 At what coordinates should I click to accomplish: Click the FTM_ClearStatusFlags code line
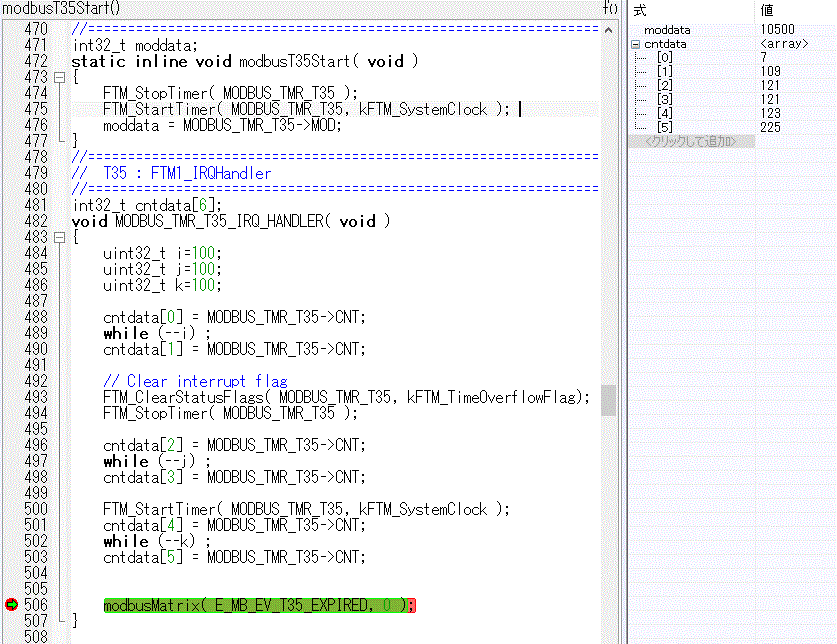[x=346, y=397]
